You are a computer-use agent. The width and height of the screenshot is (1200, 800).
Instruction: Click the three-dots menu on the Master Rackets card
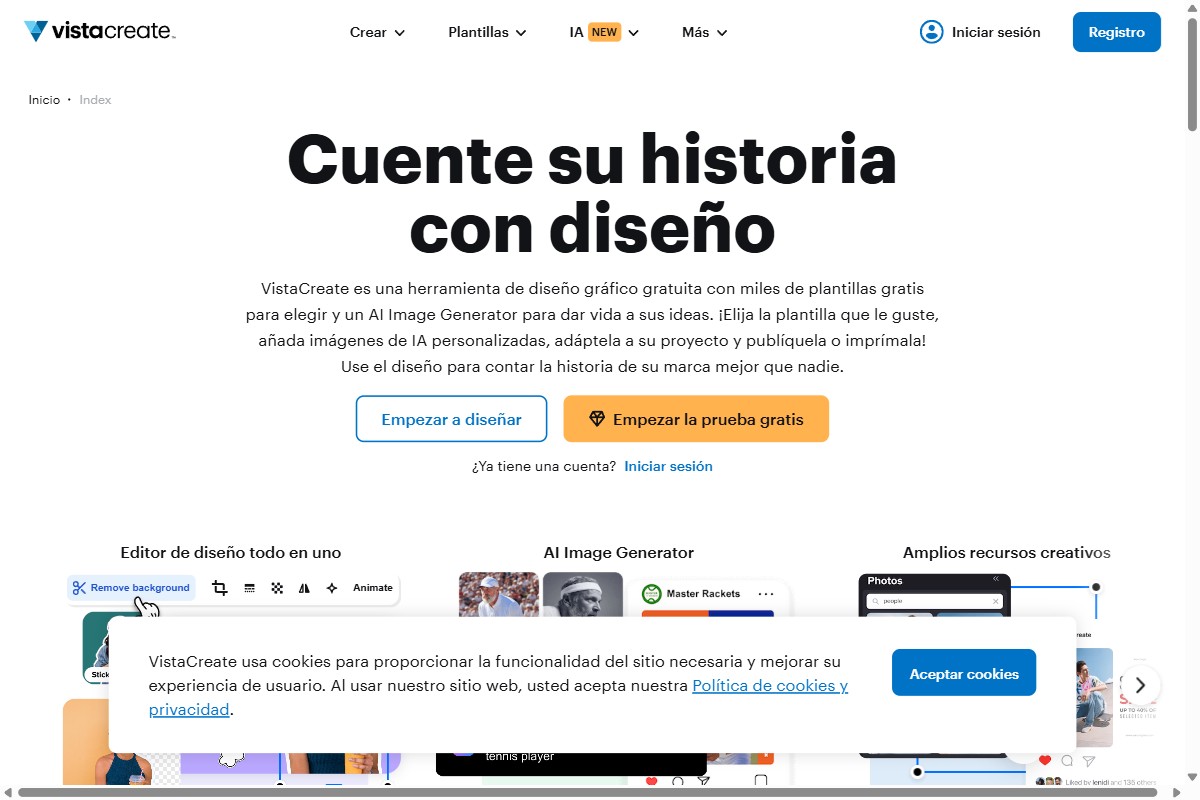[x=766, y=594]
